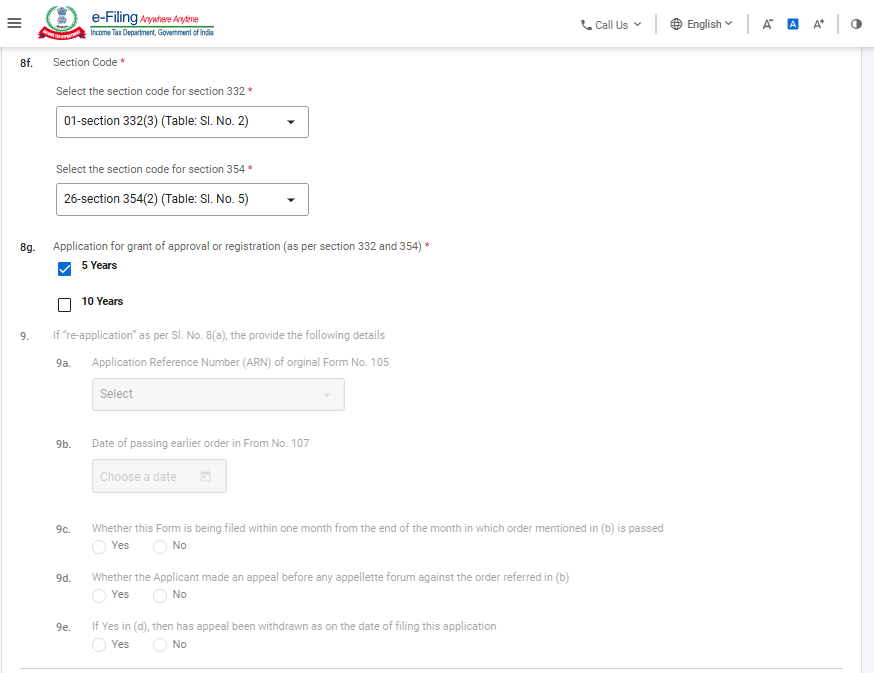Expand the Application Reference Number Select dropdown
The width and height of the screenshot is (874, 673).
(x=217, y=394)
